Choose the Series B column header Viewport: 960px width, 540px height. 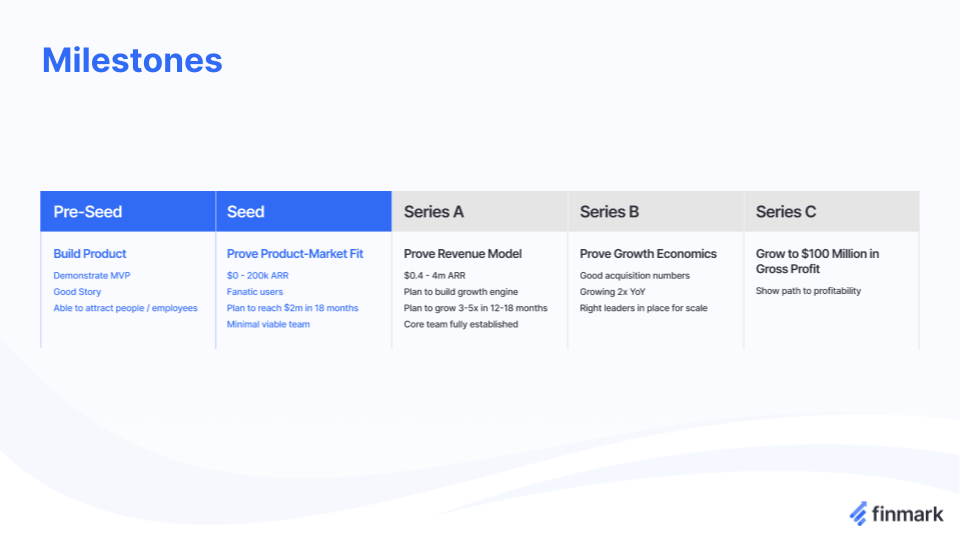[656, 211]
